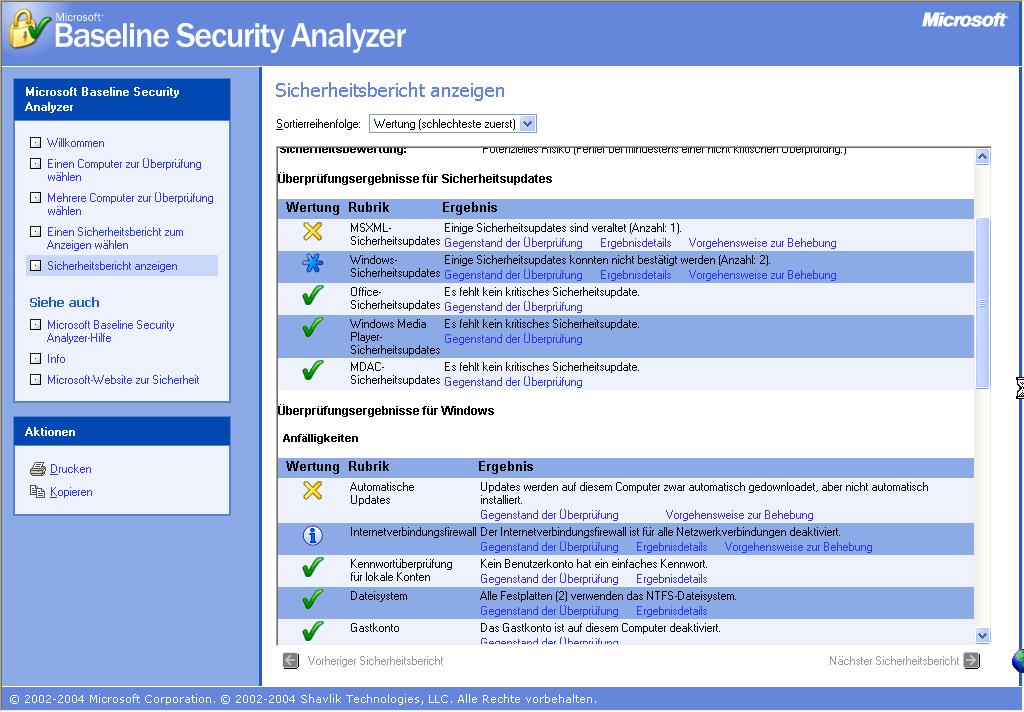Click the yellow X icon for Automatische Updates
1024x712 pixels.
point(313,490)
